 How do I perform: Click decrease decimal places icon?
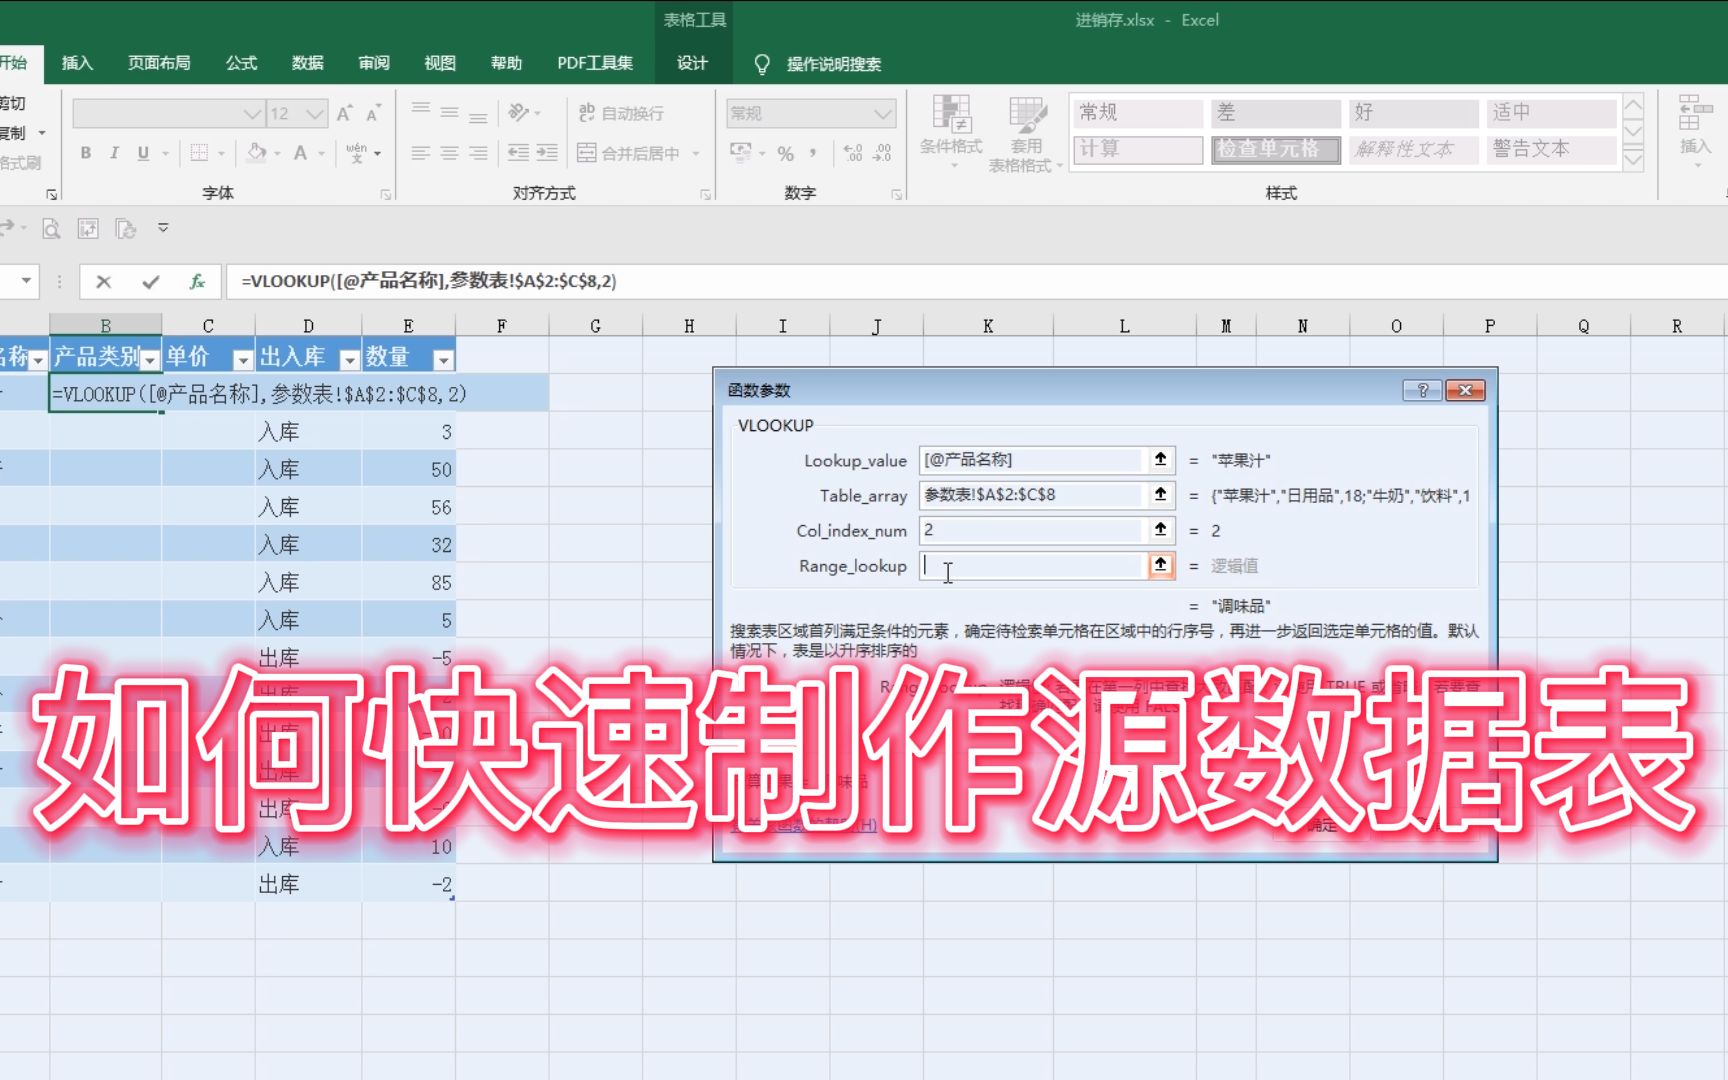(x=883, y=153)
